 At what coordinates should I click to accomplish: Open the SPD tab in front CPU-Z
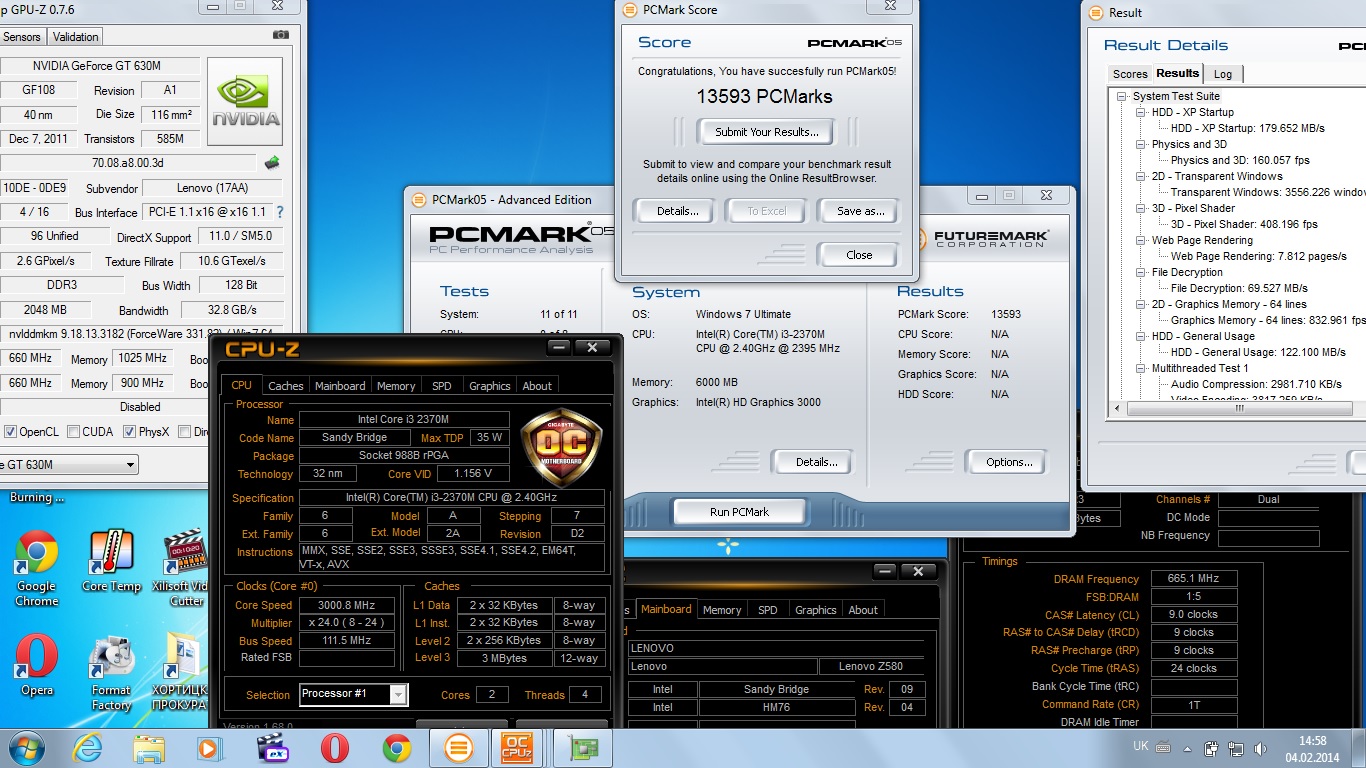click(x=442, y=386)
